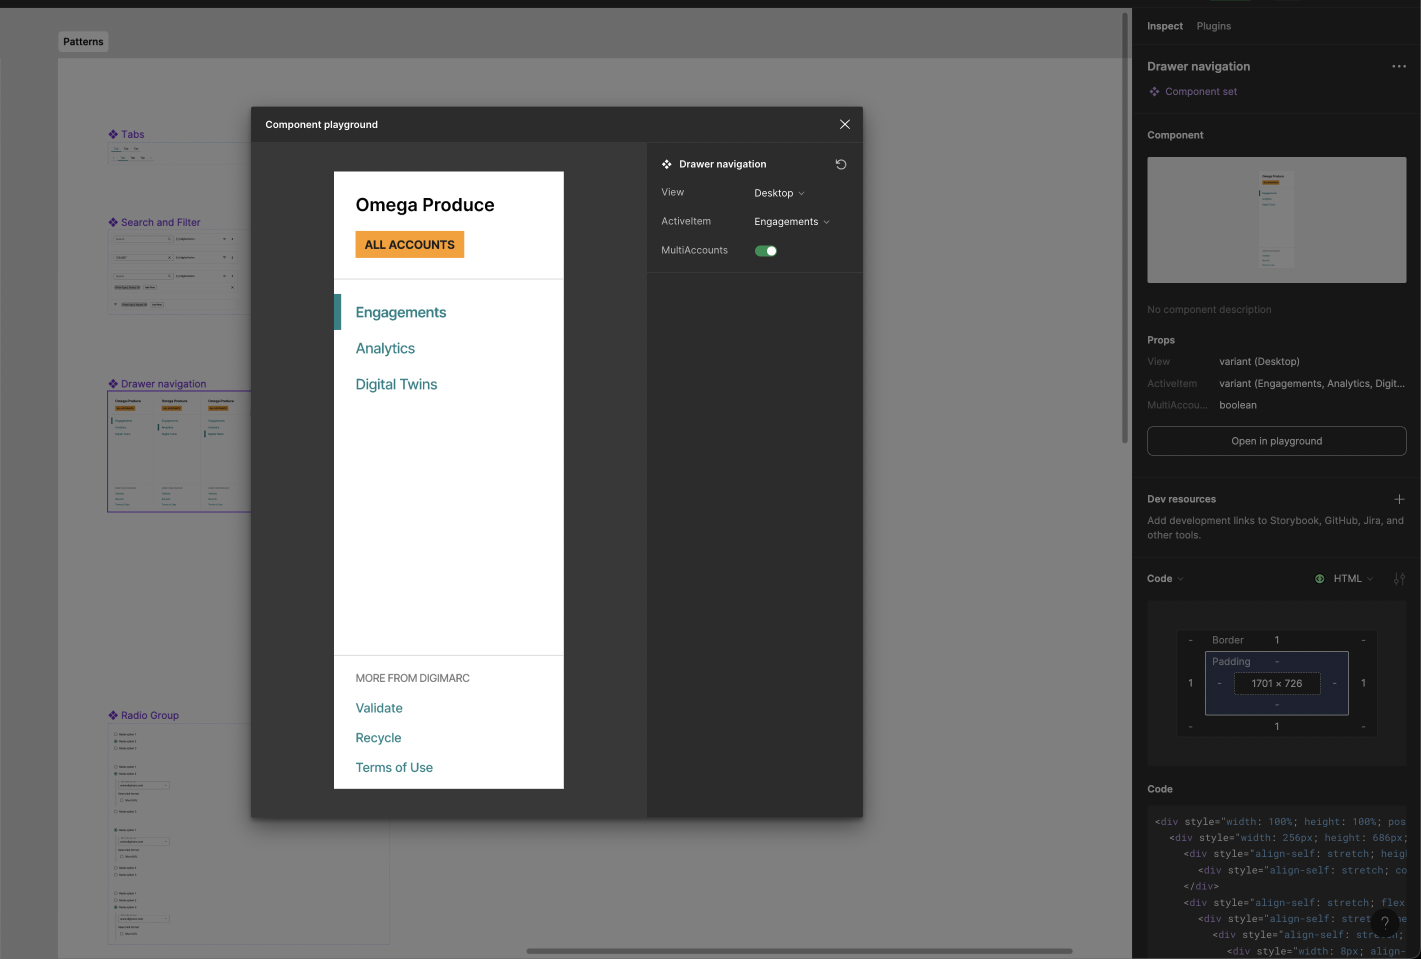Click the Tabs component diamond icon
The height and width of the screenshot is (959, 1421).
coord(113,134)
